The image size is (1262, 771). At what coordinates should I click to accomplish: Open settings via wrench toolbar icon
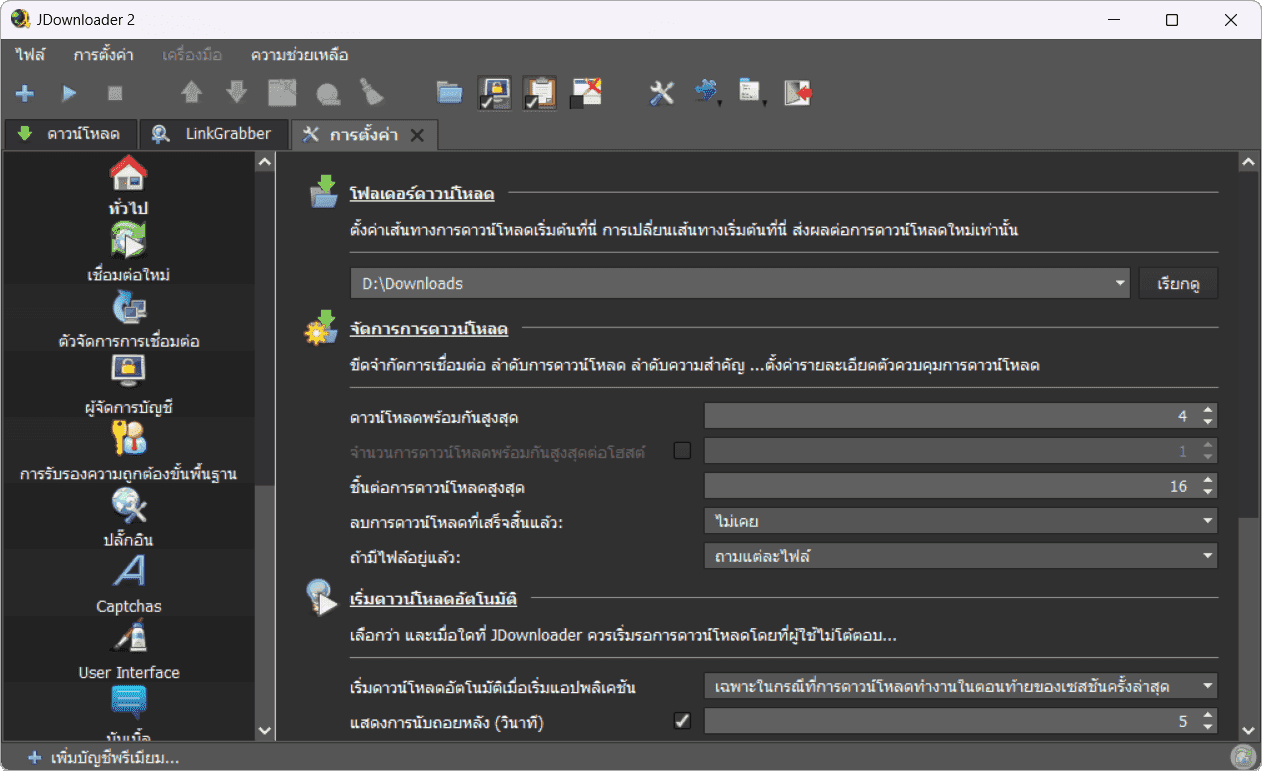pyautogui.click(x=662, y=93)
